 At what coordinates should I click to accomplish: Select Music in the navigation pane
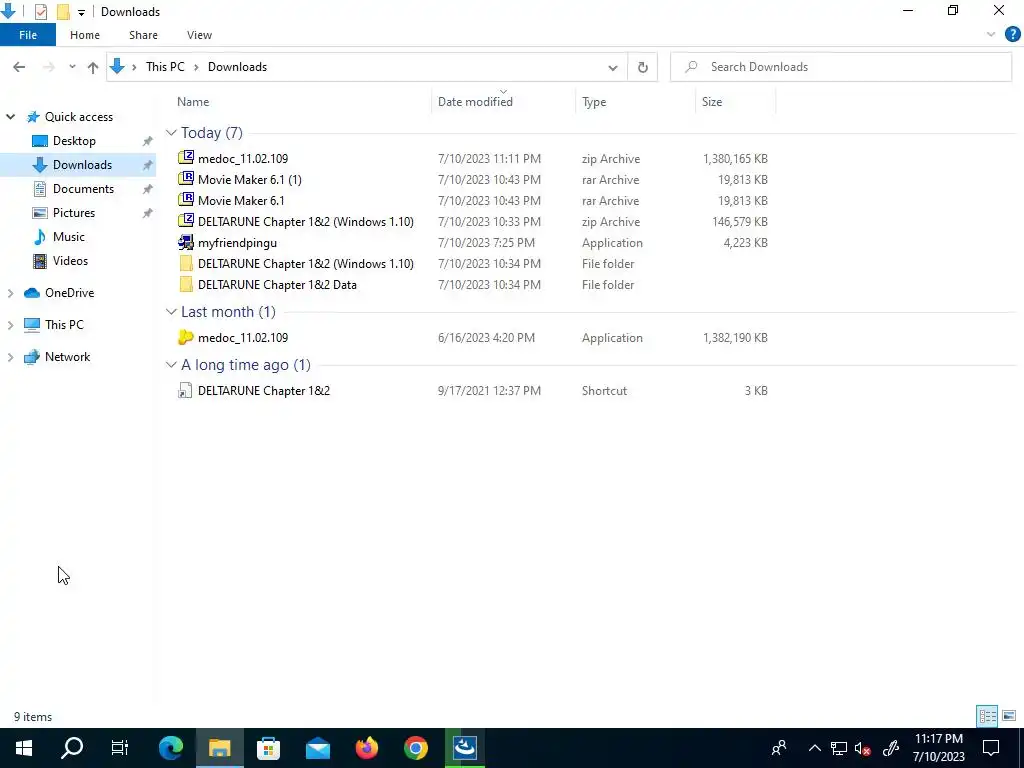click(x=69, y=237)
